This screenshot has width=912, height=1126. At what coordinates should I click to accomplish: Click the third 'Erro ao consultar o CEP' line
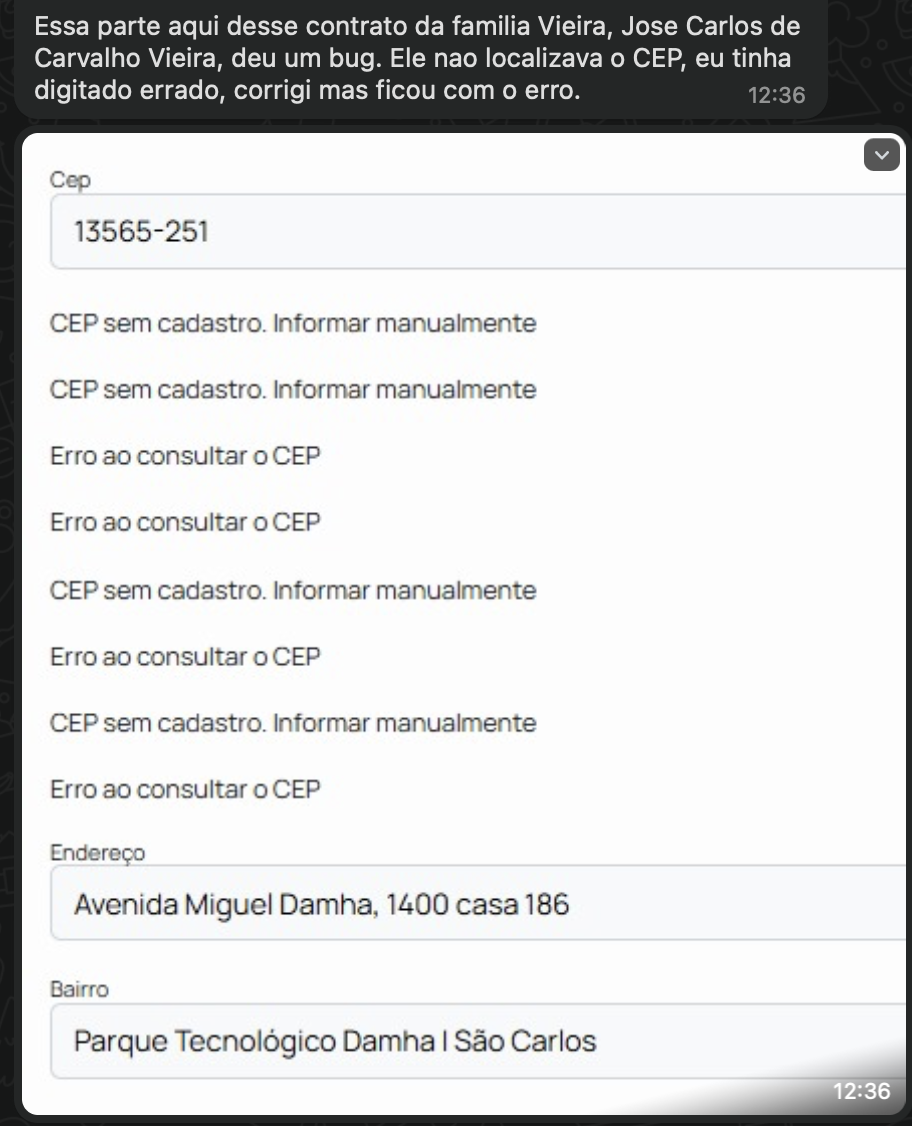tap(186, 657)
